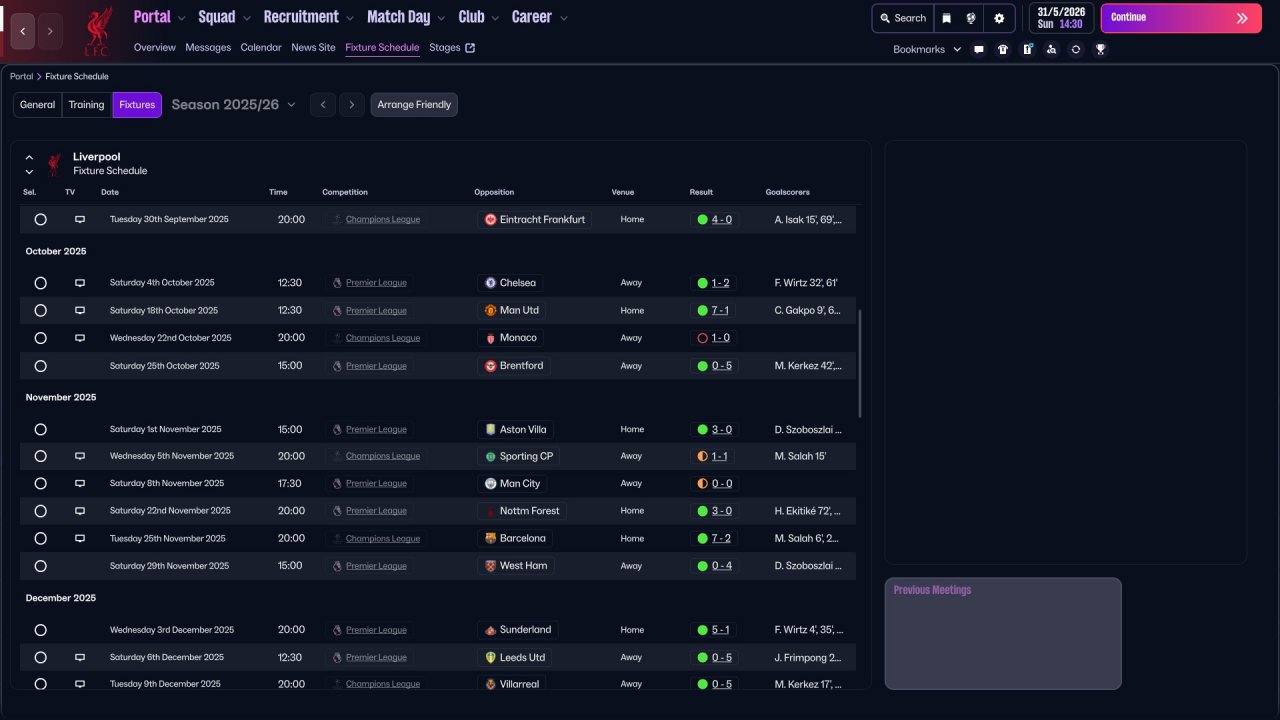This screenshot has height=720, width=1280.
Task: Open the settings gear icon
Action: pyautogui.click(x=999, y=18)
